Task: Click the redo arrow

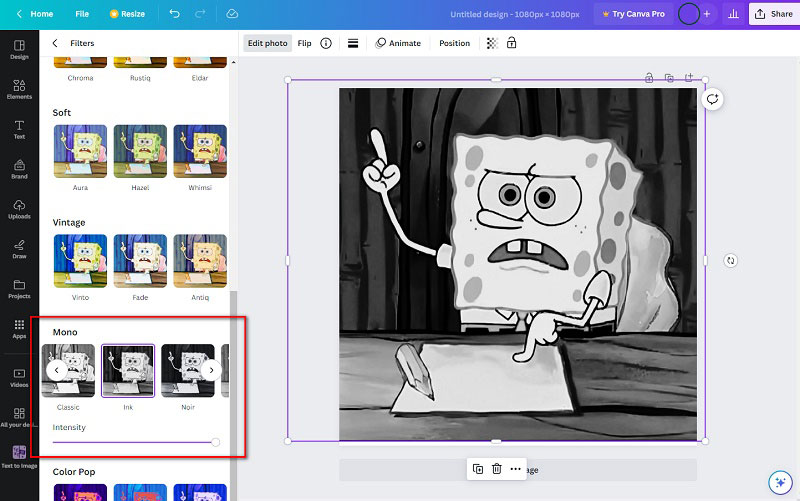Action: click(200, 14)
